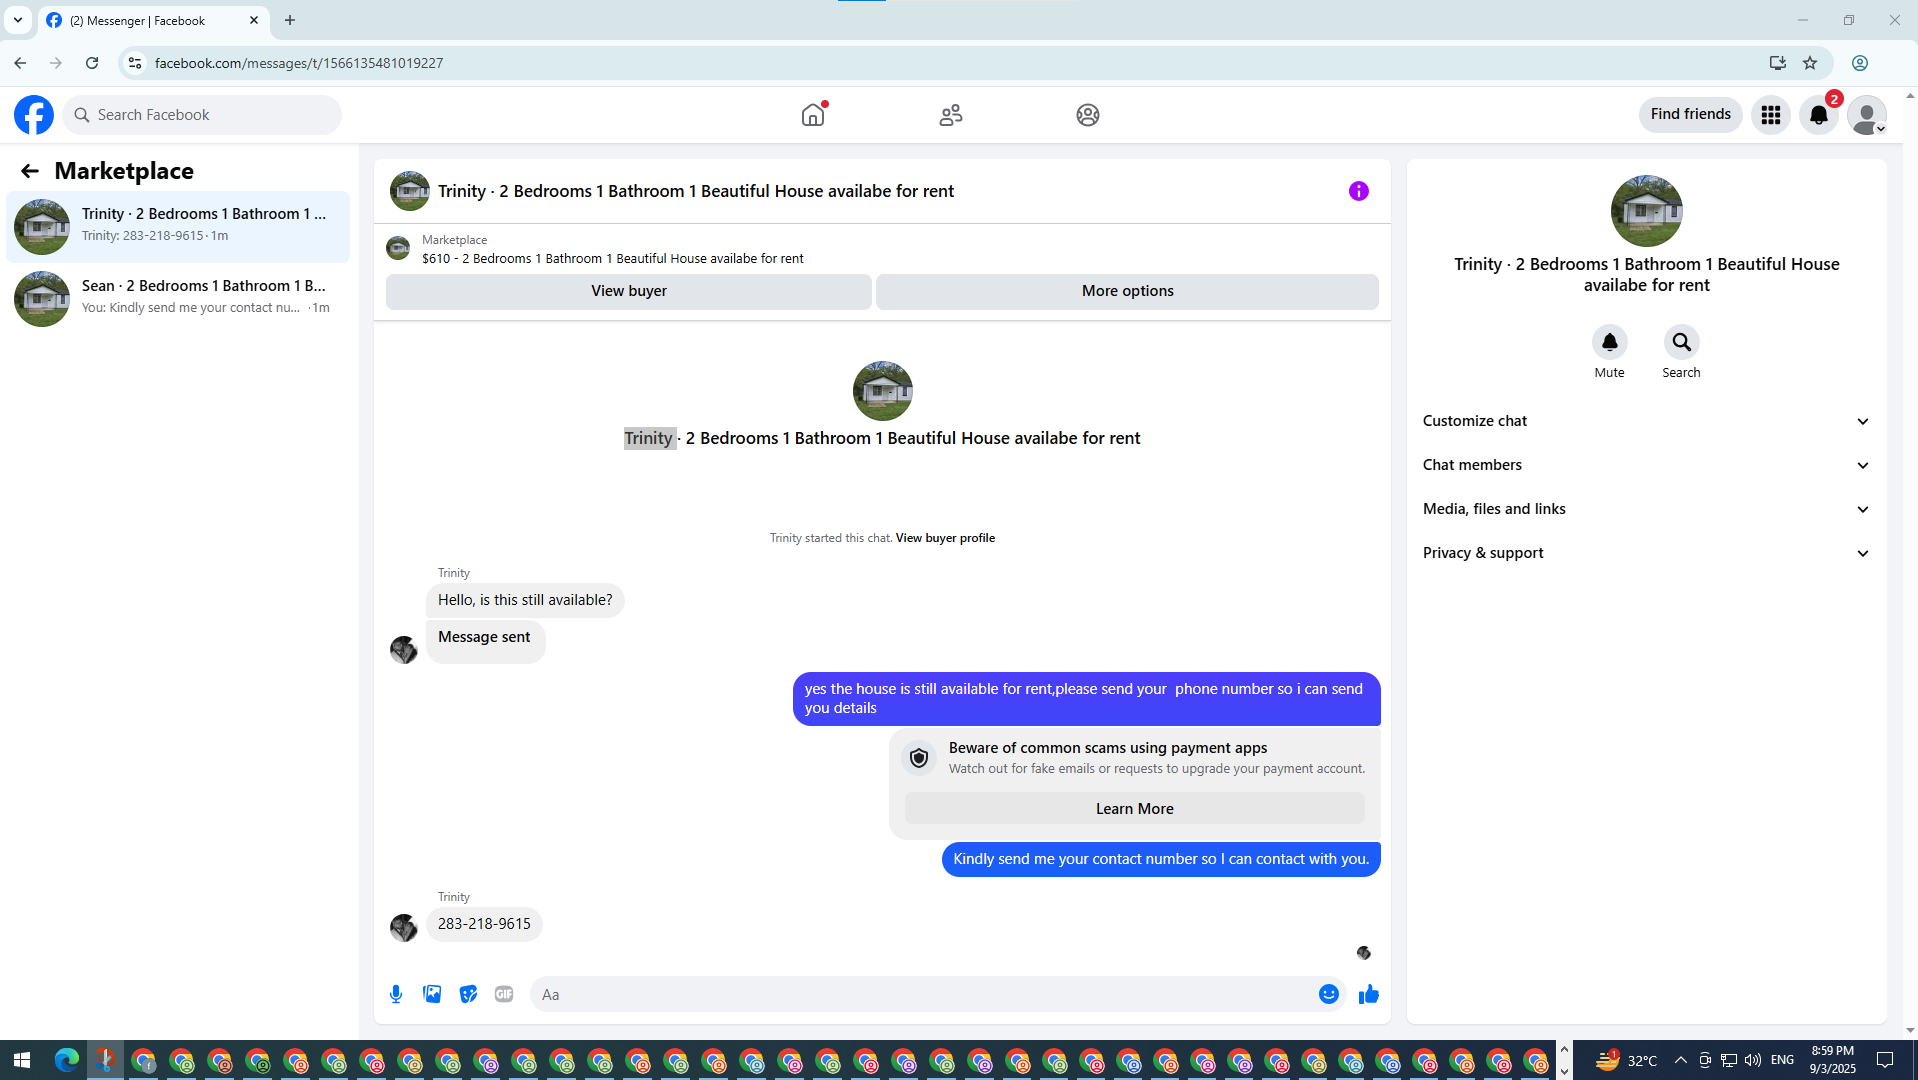The height and width of the screenshot is (1080, 1918).
Task: Open the 32°C weather widget in the taskbar
Action: coord(1626,1060)
